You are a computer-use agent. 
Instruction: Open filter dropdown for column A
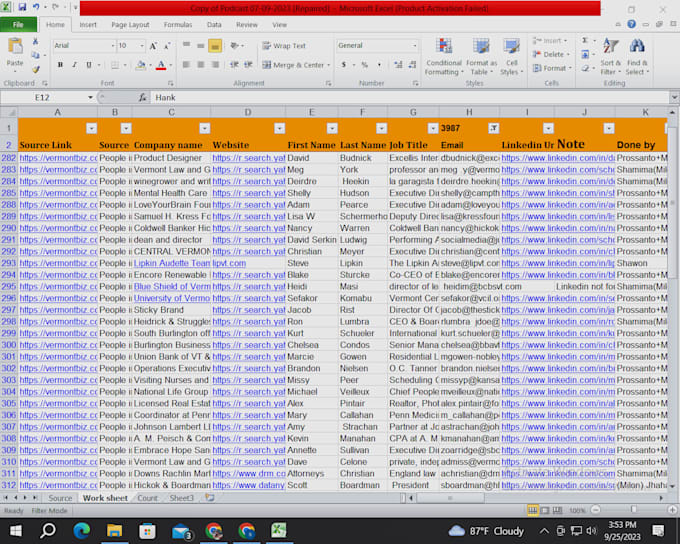click(x=91, y=128)
